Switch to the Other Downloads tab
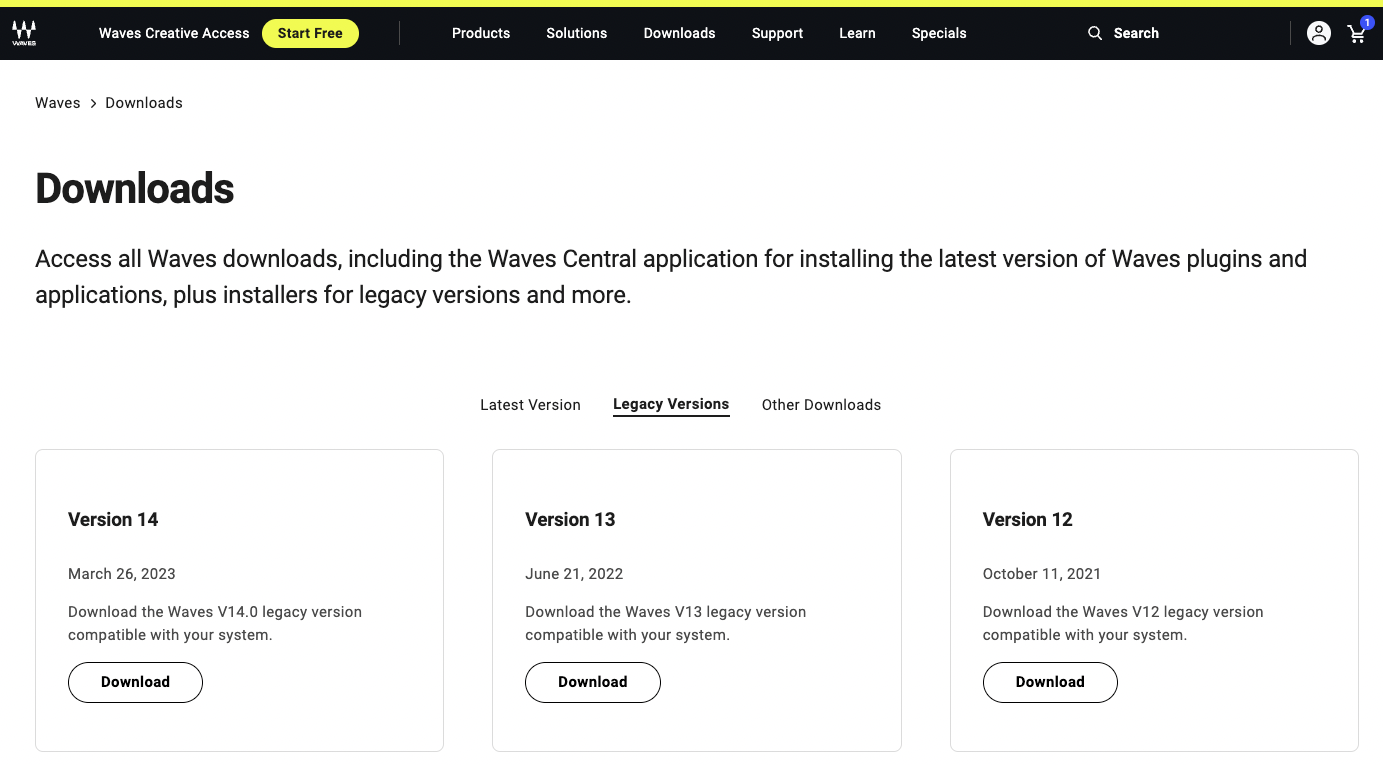Viewport: 1383px width, 765px height. click(x=821, y=405)
